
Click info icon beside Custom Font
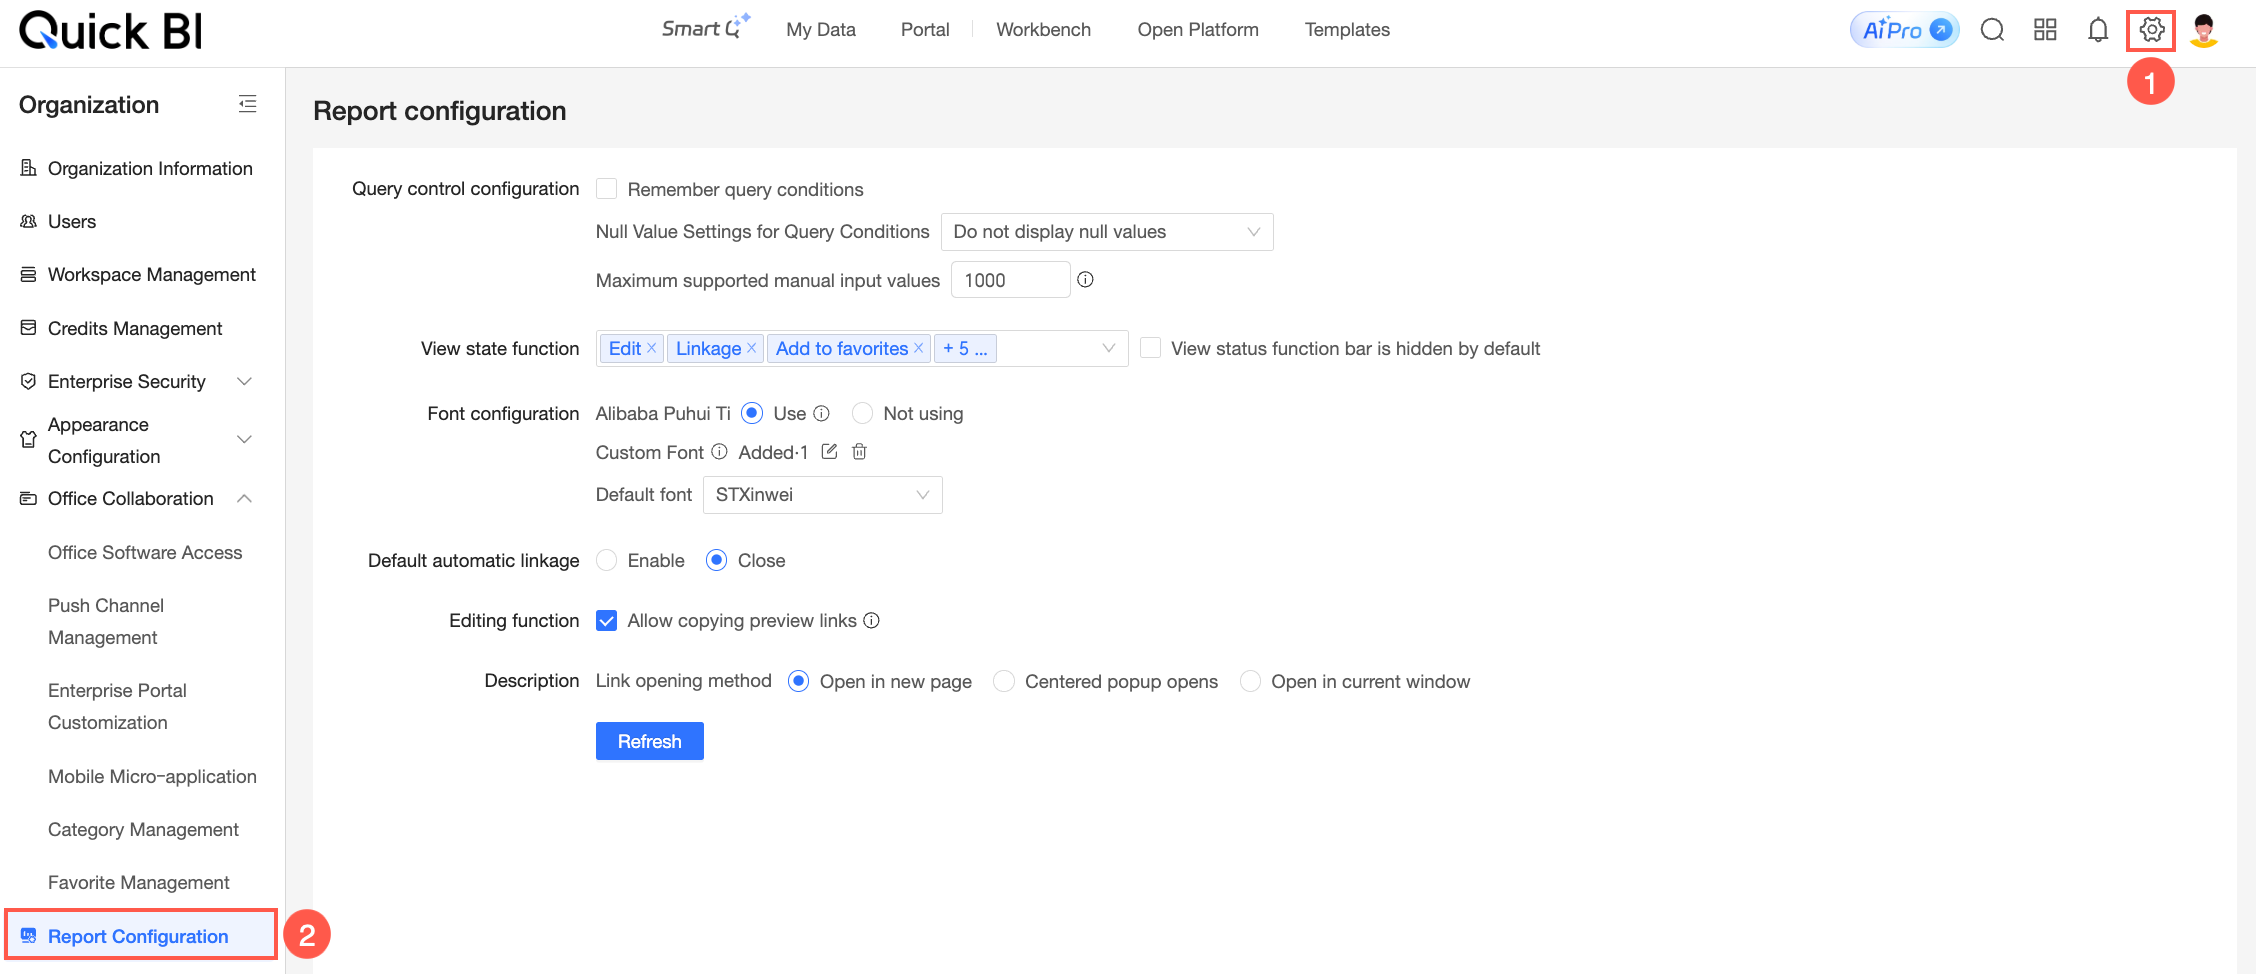click(x=719, y=452)
